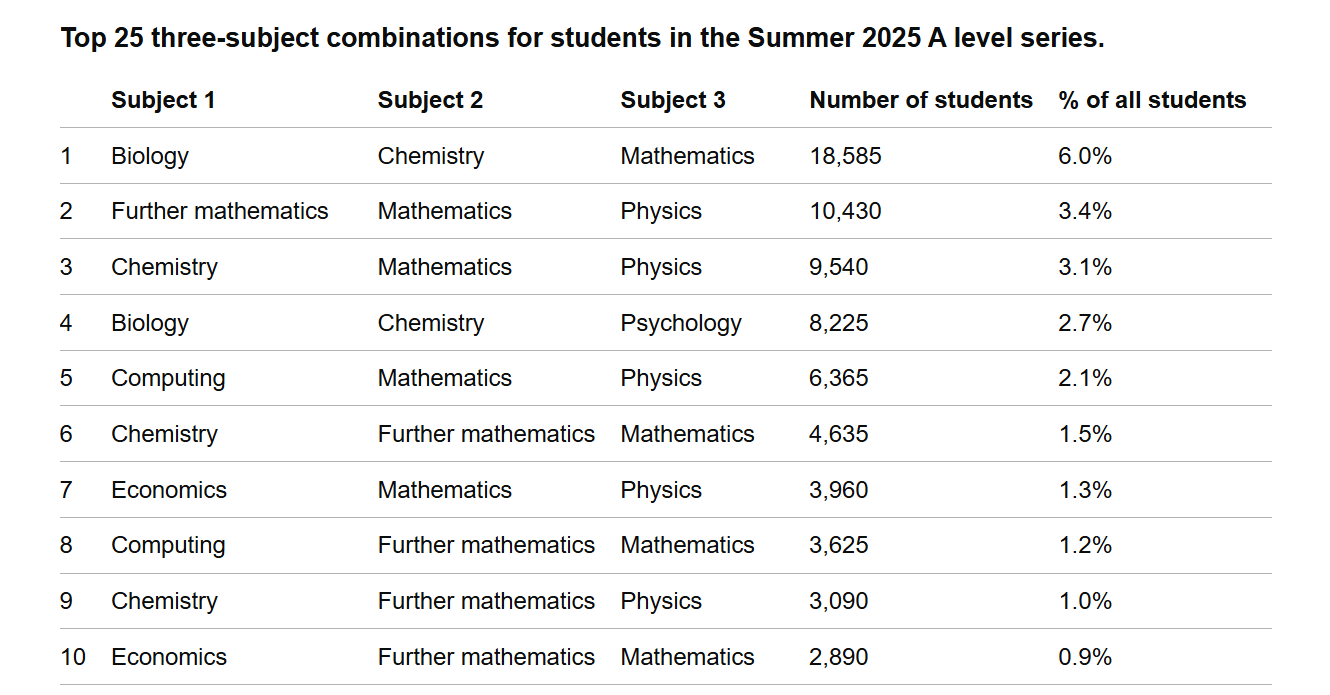
Task: Click the 10,430 students cell
Action: 846,211
